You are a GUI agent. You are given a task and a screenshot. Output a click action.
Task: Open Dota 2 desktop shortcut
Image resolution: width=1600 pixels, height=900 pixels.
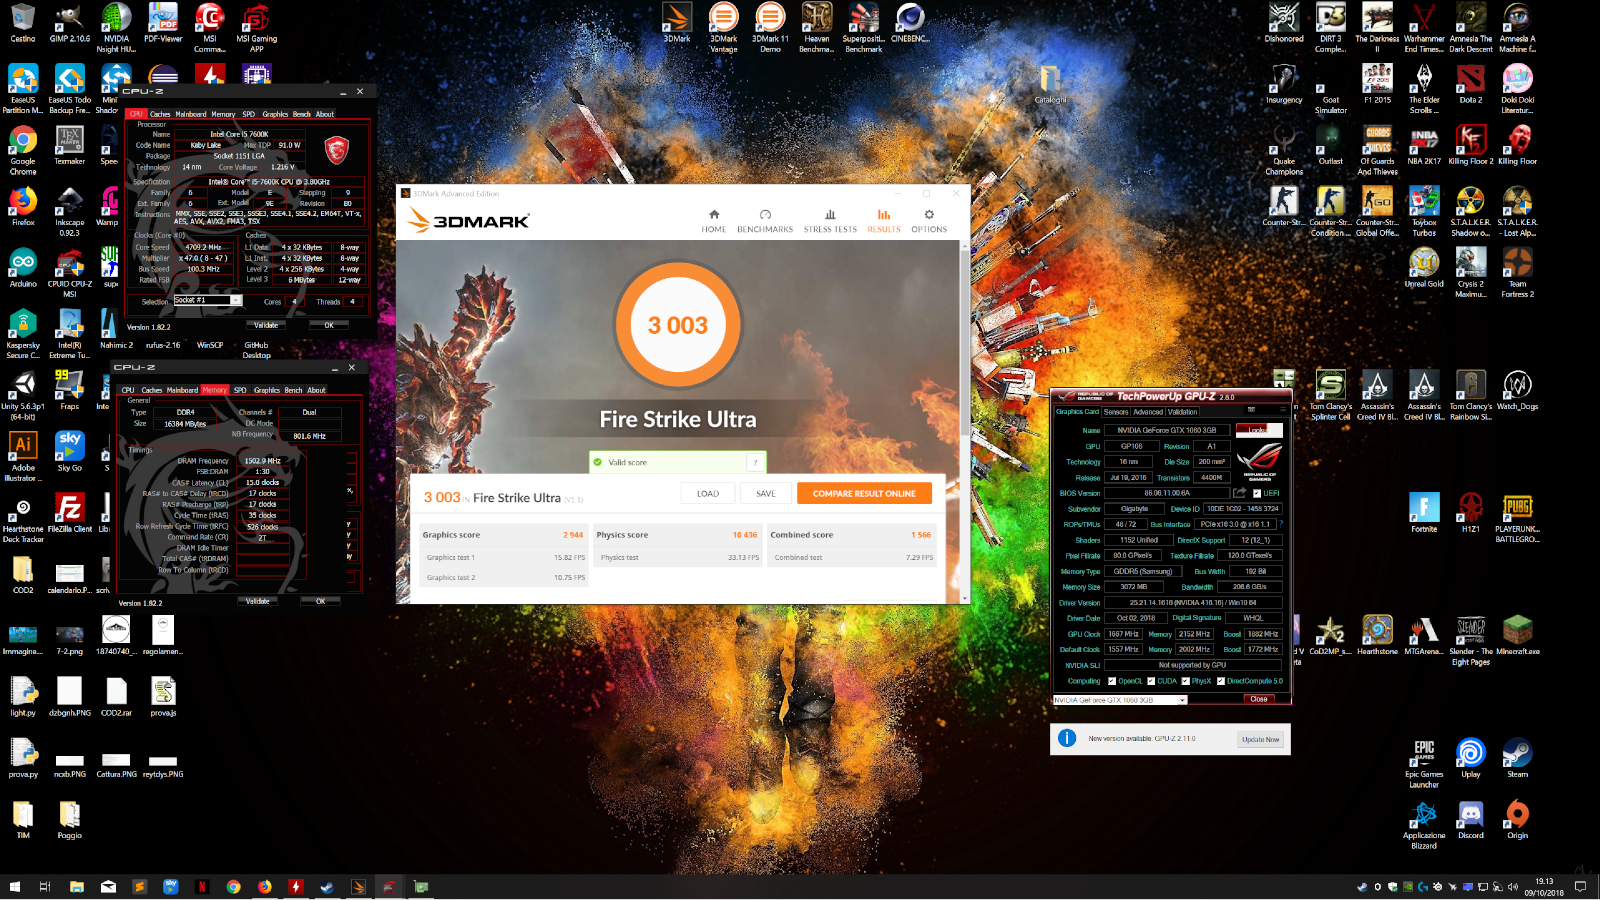tap(1470, 85)
